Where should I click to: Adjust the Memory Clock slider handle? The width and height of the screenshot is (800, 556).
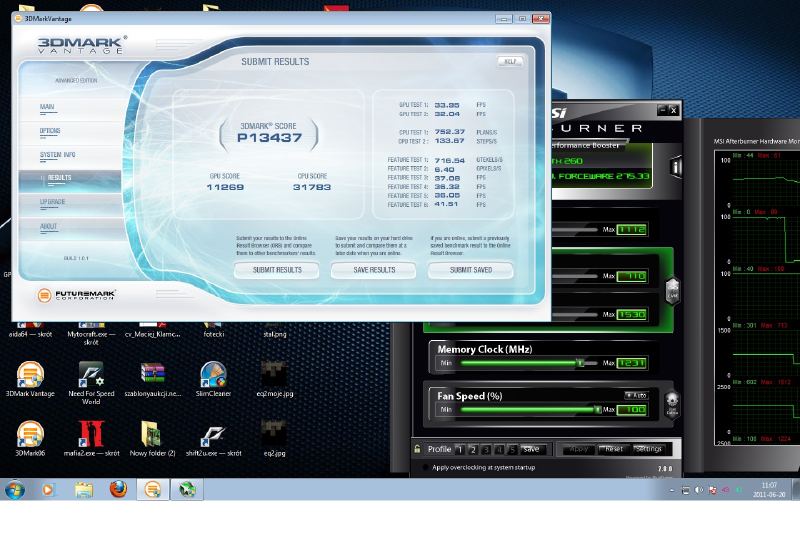[580, 363]
